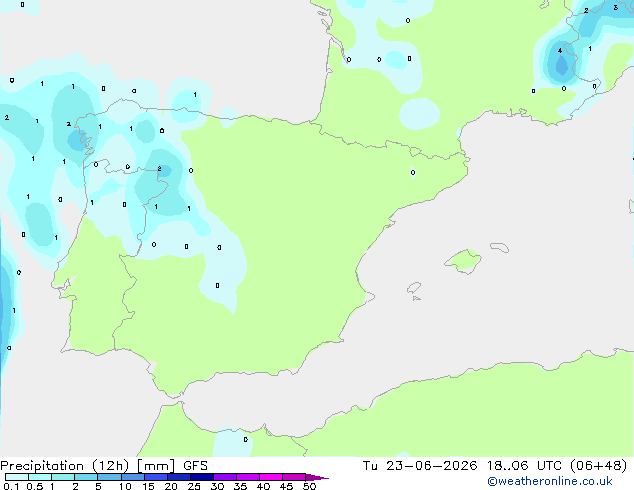Click the "Tu 23-06-2026 18..06 UTC (06+48)" timestamp

495,466
